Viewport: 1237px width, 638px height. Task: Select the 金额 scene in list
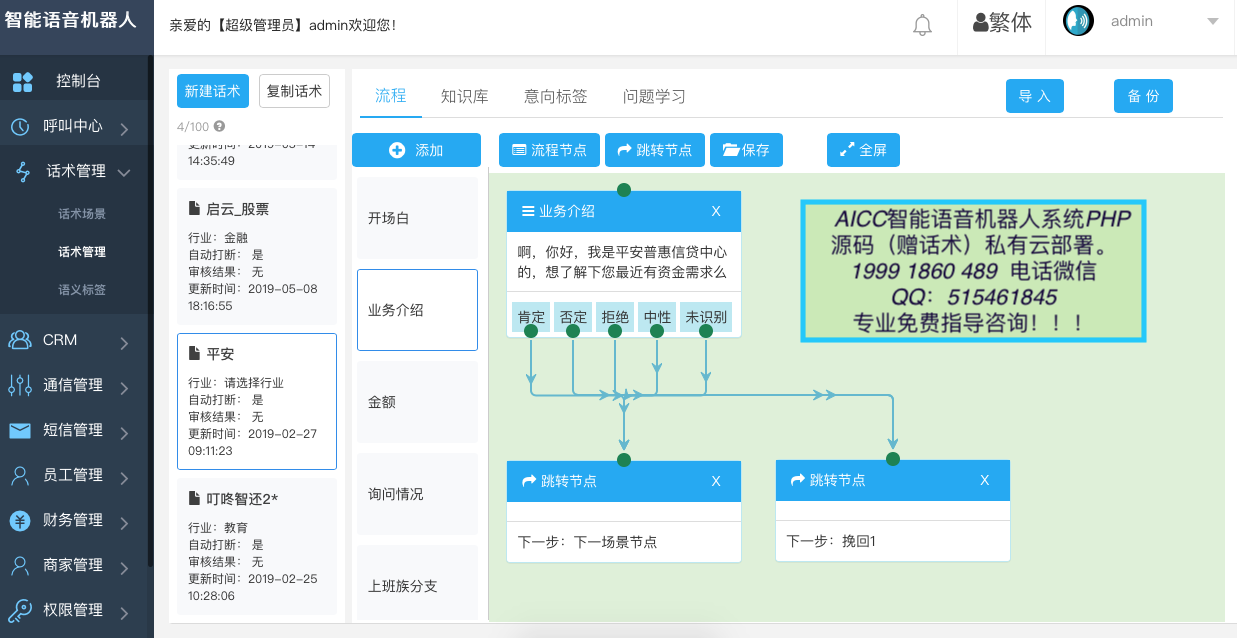click(x=417, y=402)
